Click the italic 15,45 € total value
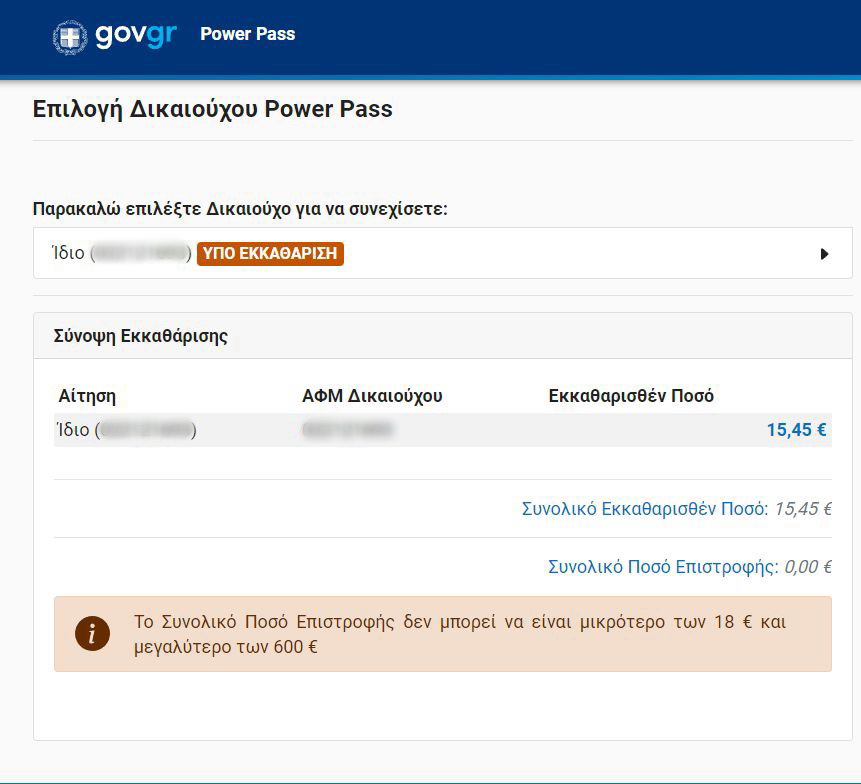Screen dimensions: 861x784 click(x=802, y=509)
